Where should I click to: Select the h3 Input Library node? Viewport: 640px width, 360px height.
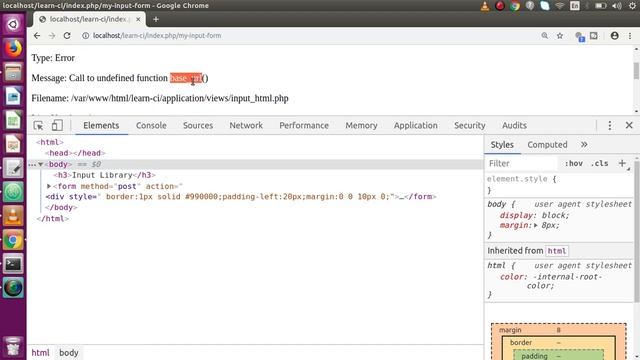tap(105, 175)
